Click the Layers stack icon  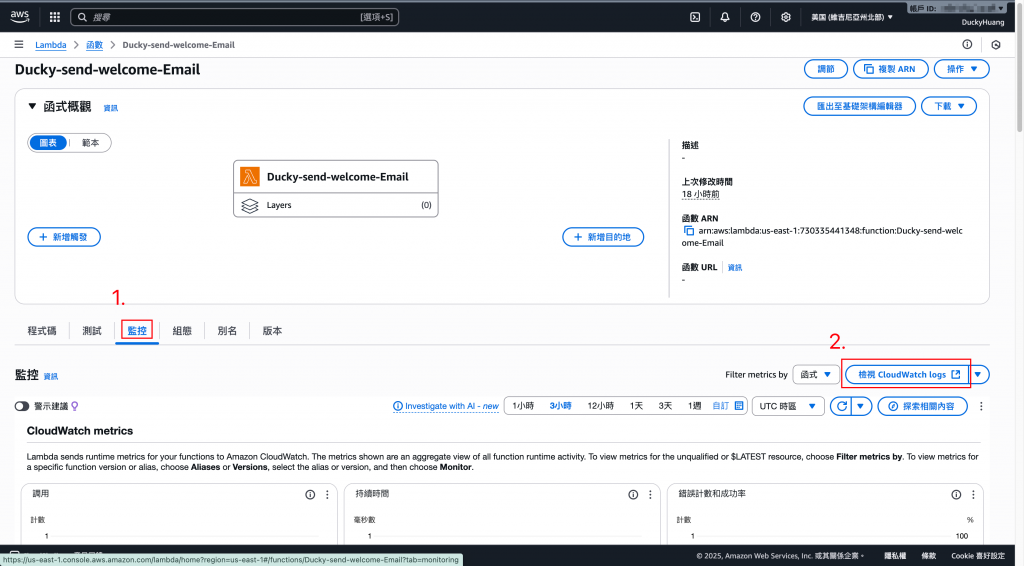250,206
